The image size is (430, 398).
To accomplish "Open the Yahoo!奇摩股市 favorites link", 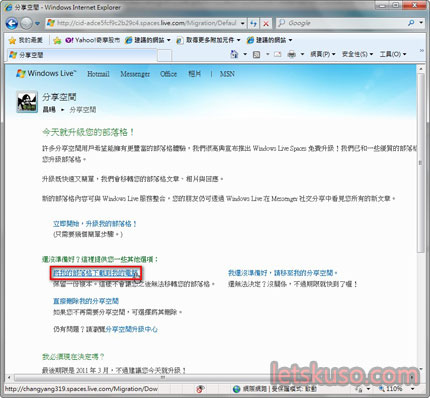I will click(92, 40).
